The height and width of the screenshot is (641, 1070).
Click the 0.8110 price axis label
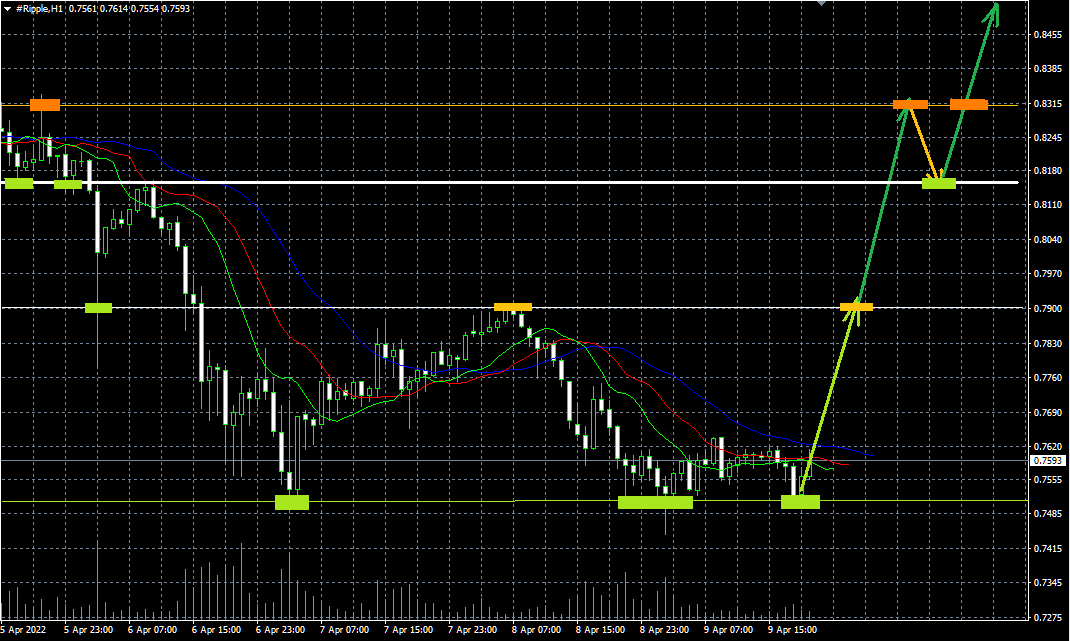[x=1047, y=205]
